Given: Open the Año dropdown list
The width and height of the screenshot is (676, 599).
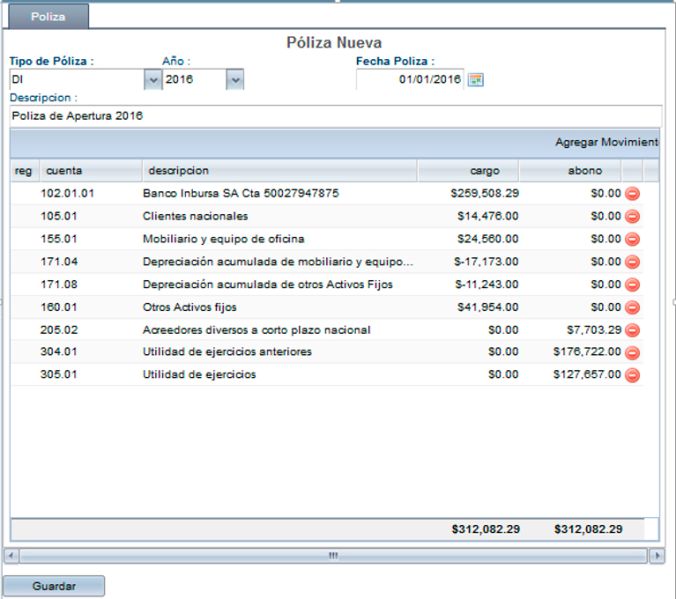Looking at the screenshot, I should pyautogui.click(x=234, y=80).
